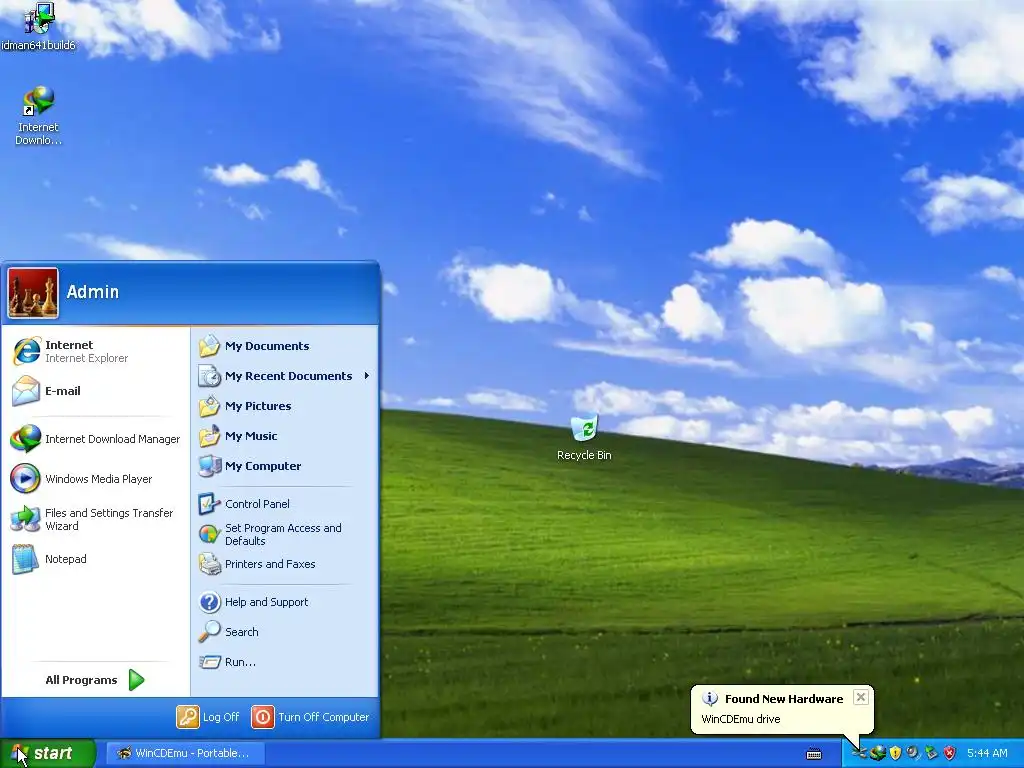1024x768 pixels.
Task: Select Internet Download Manager desktop shortcut
Action: pos(38,116)
